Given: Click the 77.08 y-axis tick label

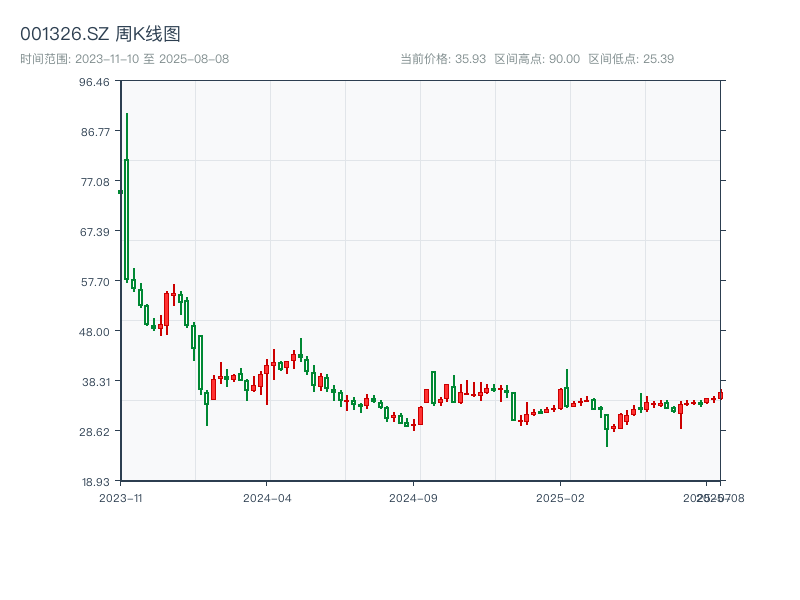Looking at the screenshot, I should [94, 182].
